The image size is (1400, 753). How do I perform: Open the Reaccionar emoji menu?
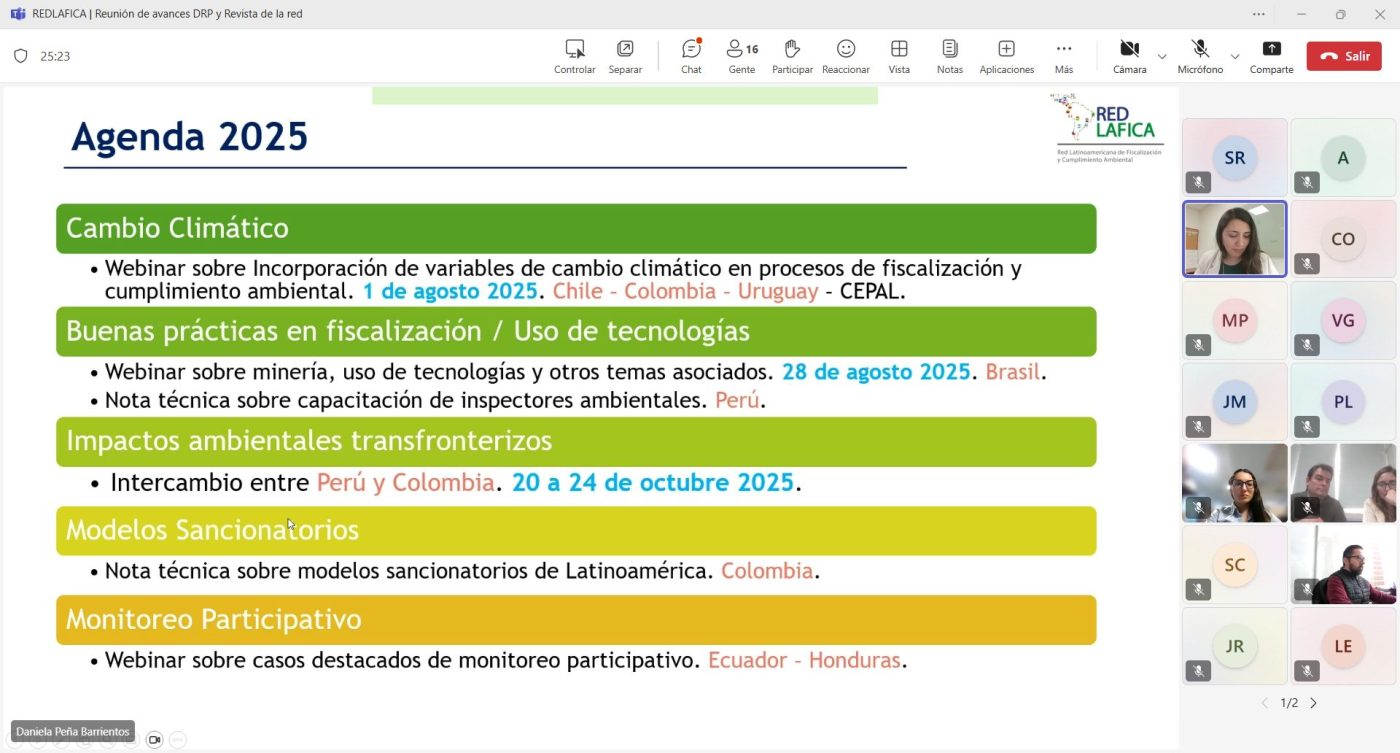point(846,56)
